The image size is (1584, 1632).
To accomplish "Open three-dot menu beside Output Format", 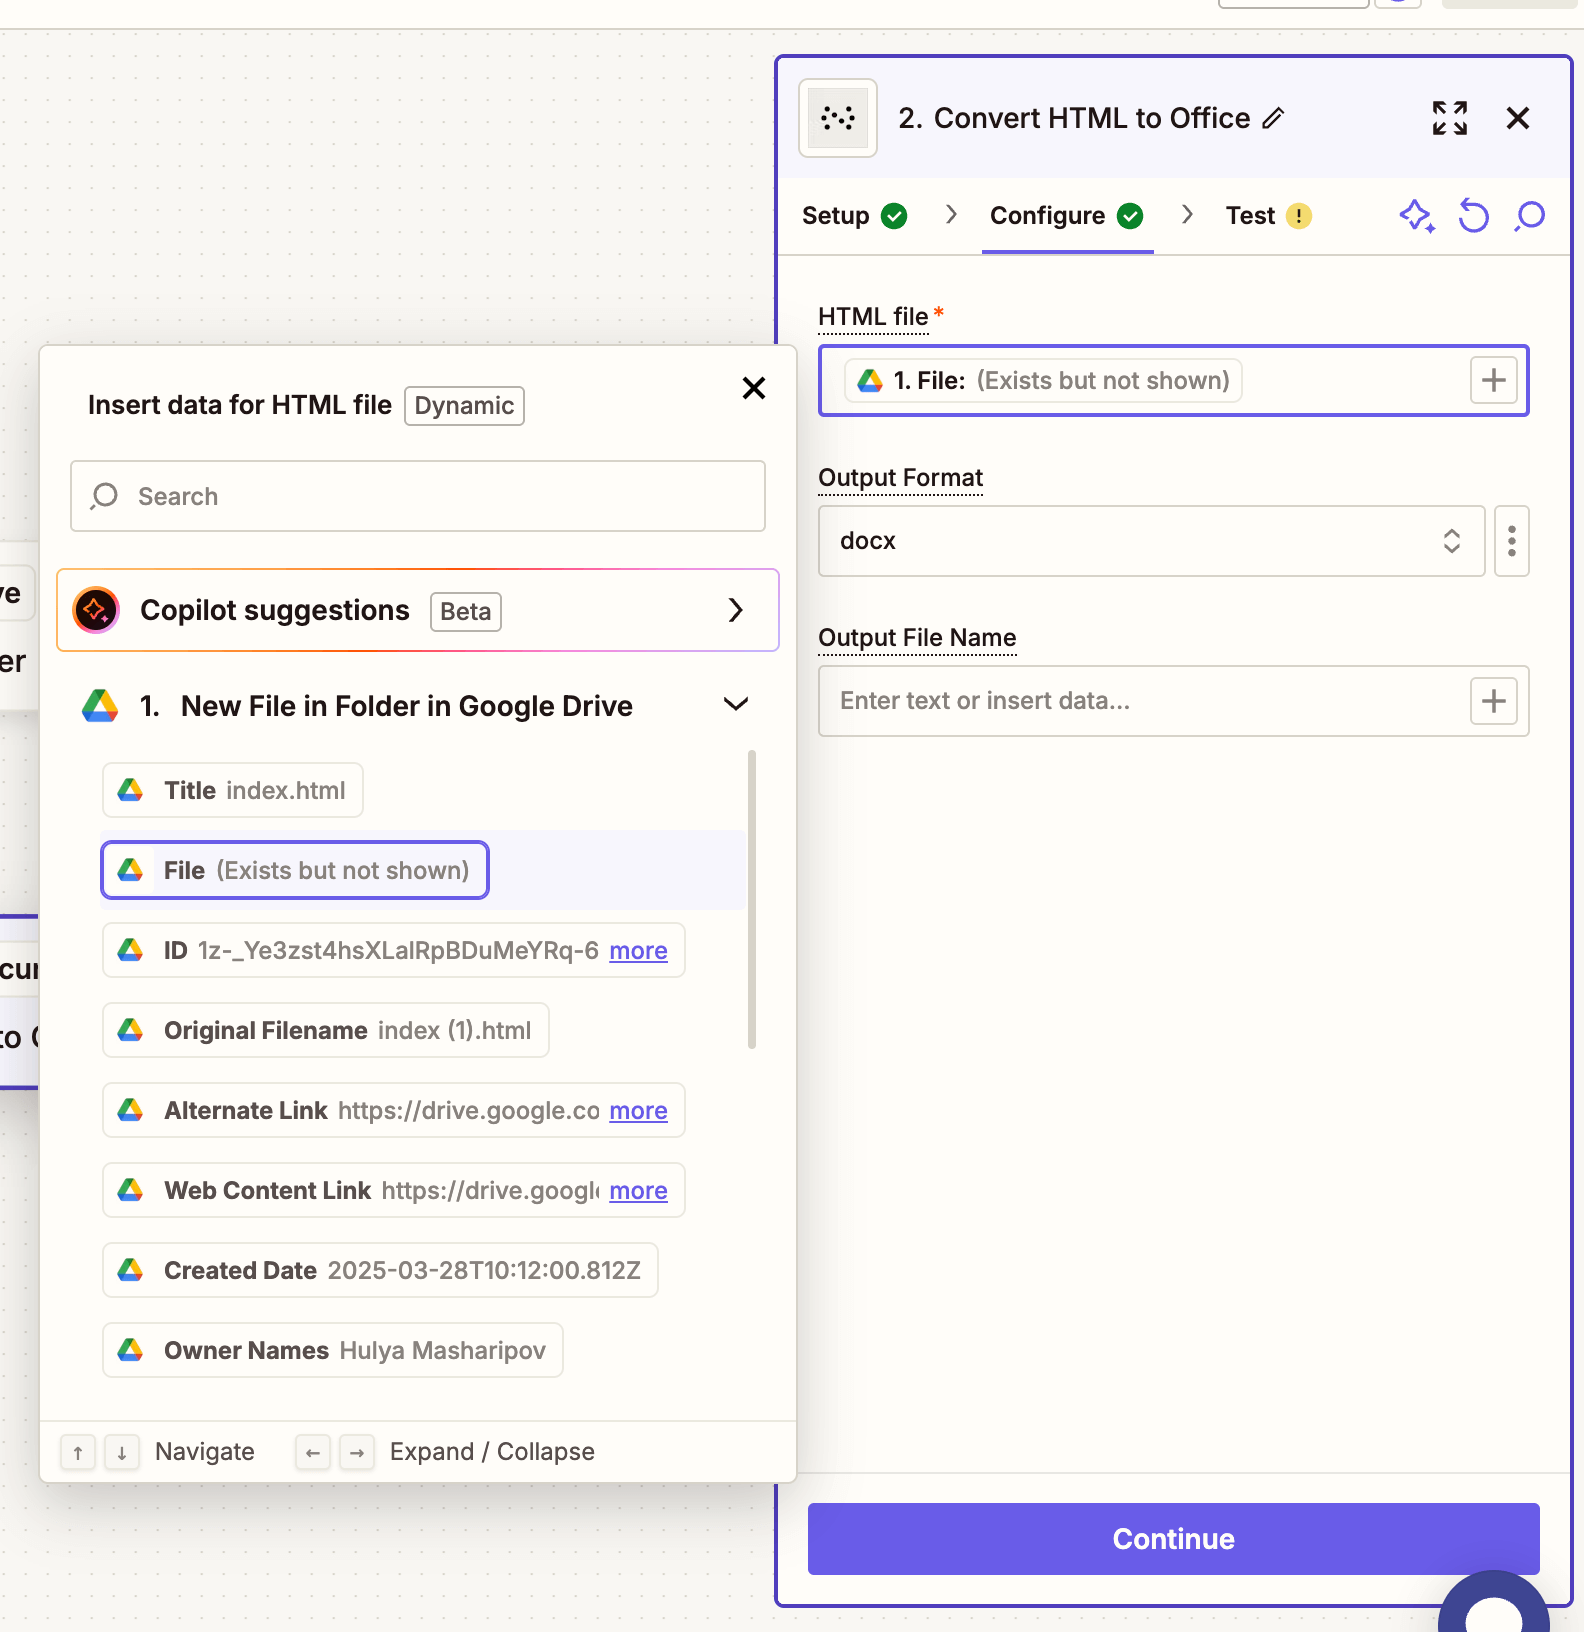I will 1511,541.
